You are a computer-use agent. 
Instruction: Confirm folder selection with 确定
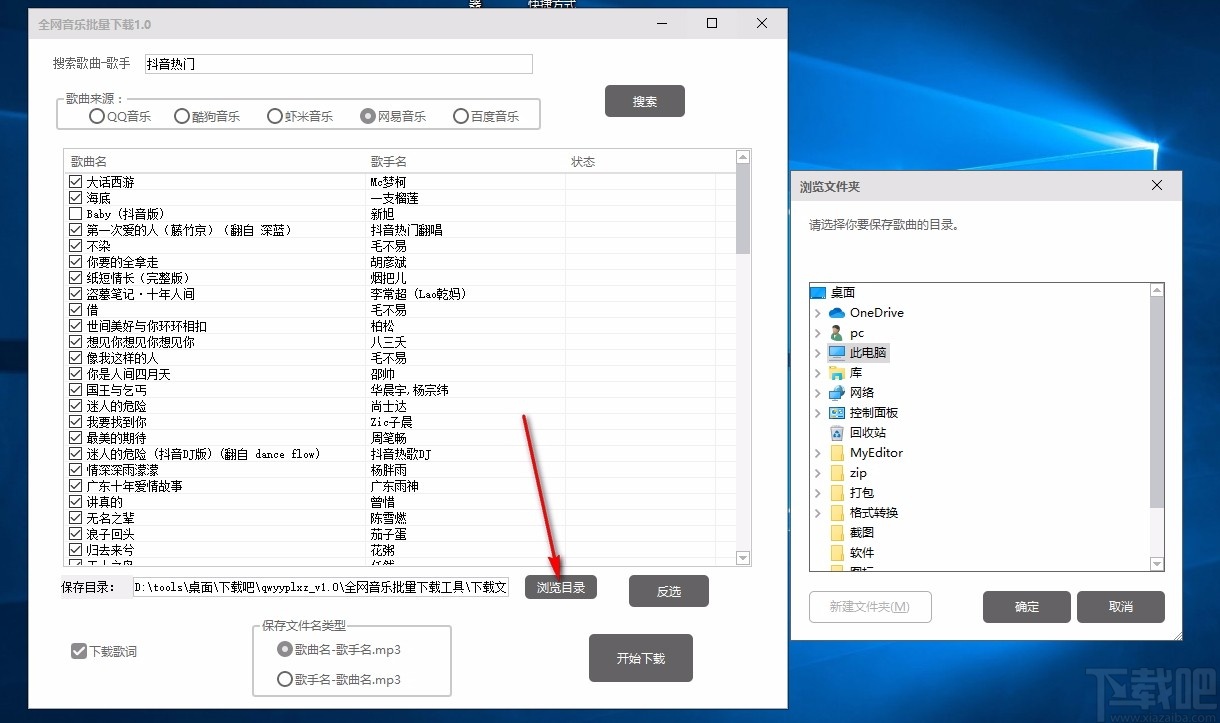point(1026,606)
